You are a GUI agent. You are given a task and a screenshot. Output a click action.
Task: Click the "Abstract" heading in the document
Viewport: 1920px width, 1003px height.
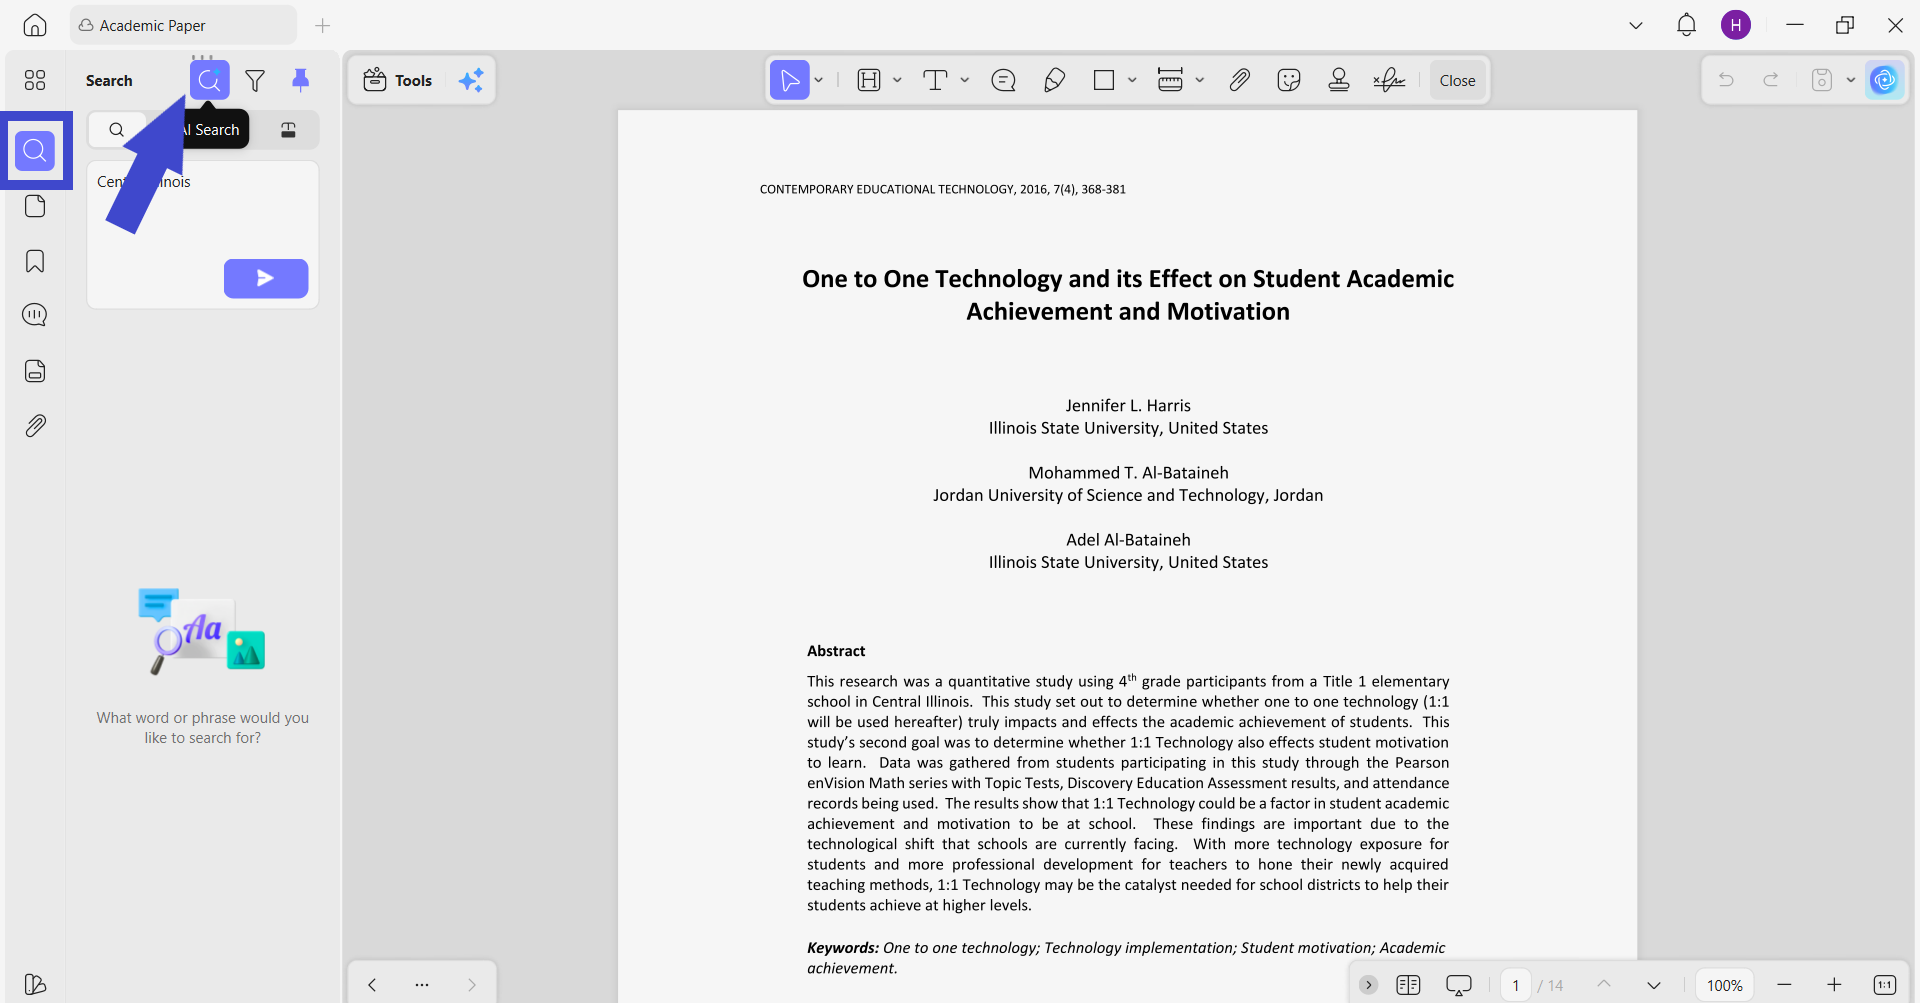tap(836, 651)
